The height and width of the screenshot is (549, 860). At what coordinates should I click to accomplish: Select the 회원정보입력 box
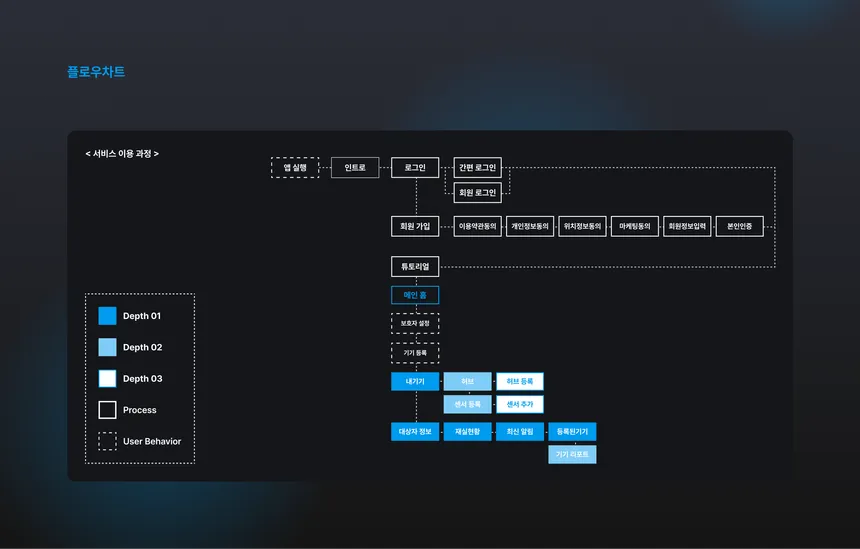click(x=687, y=226)
